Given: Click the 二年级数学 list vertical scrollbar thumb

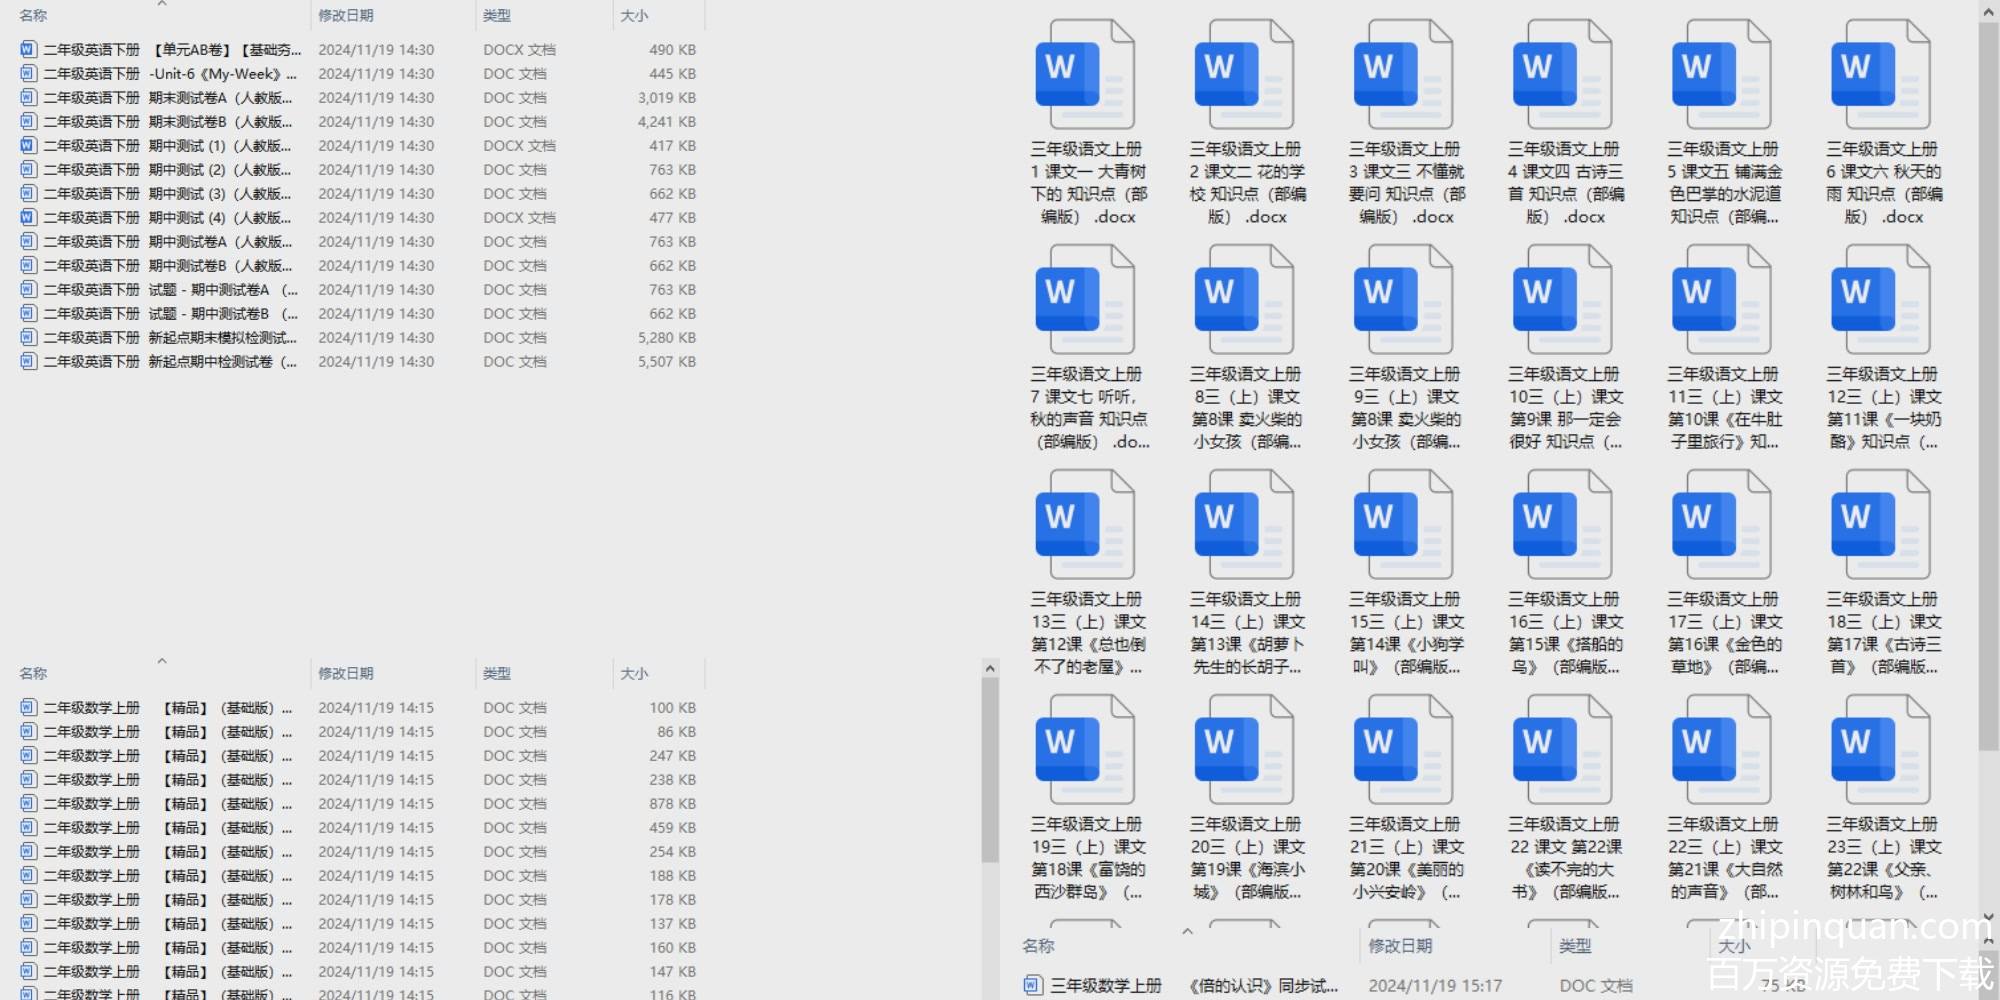Looking at the screenshot, I should (x=990, y=770).
